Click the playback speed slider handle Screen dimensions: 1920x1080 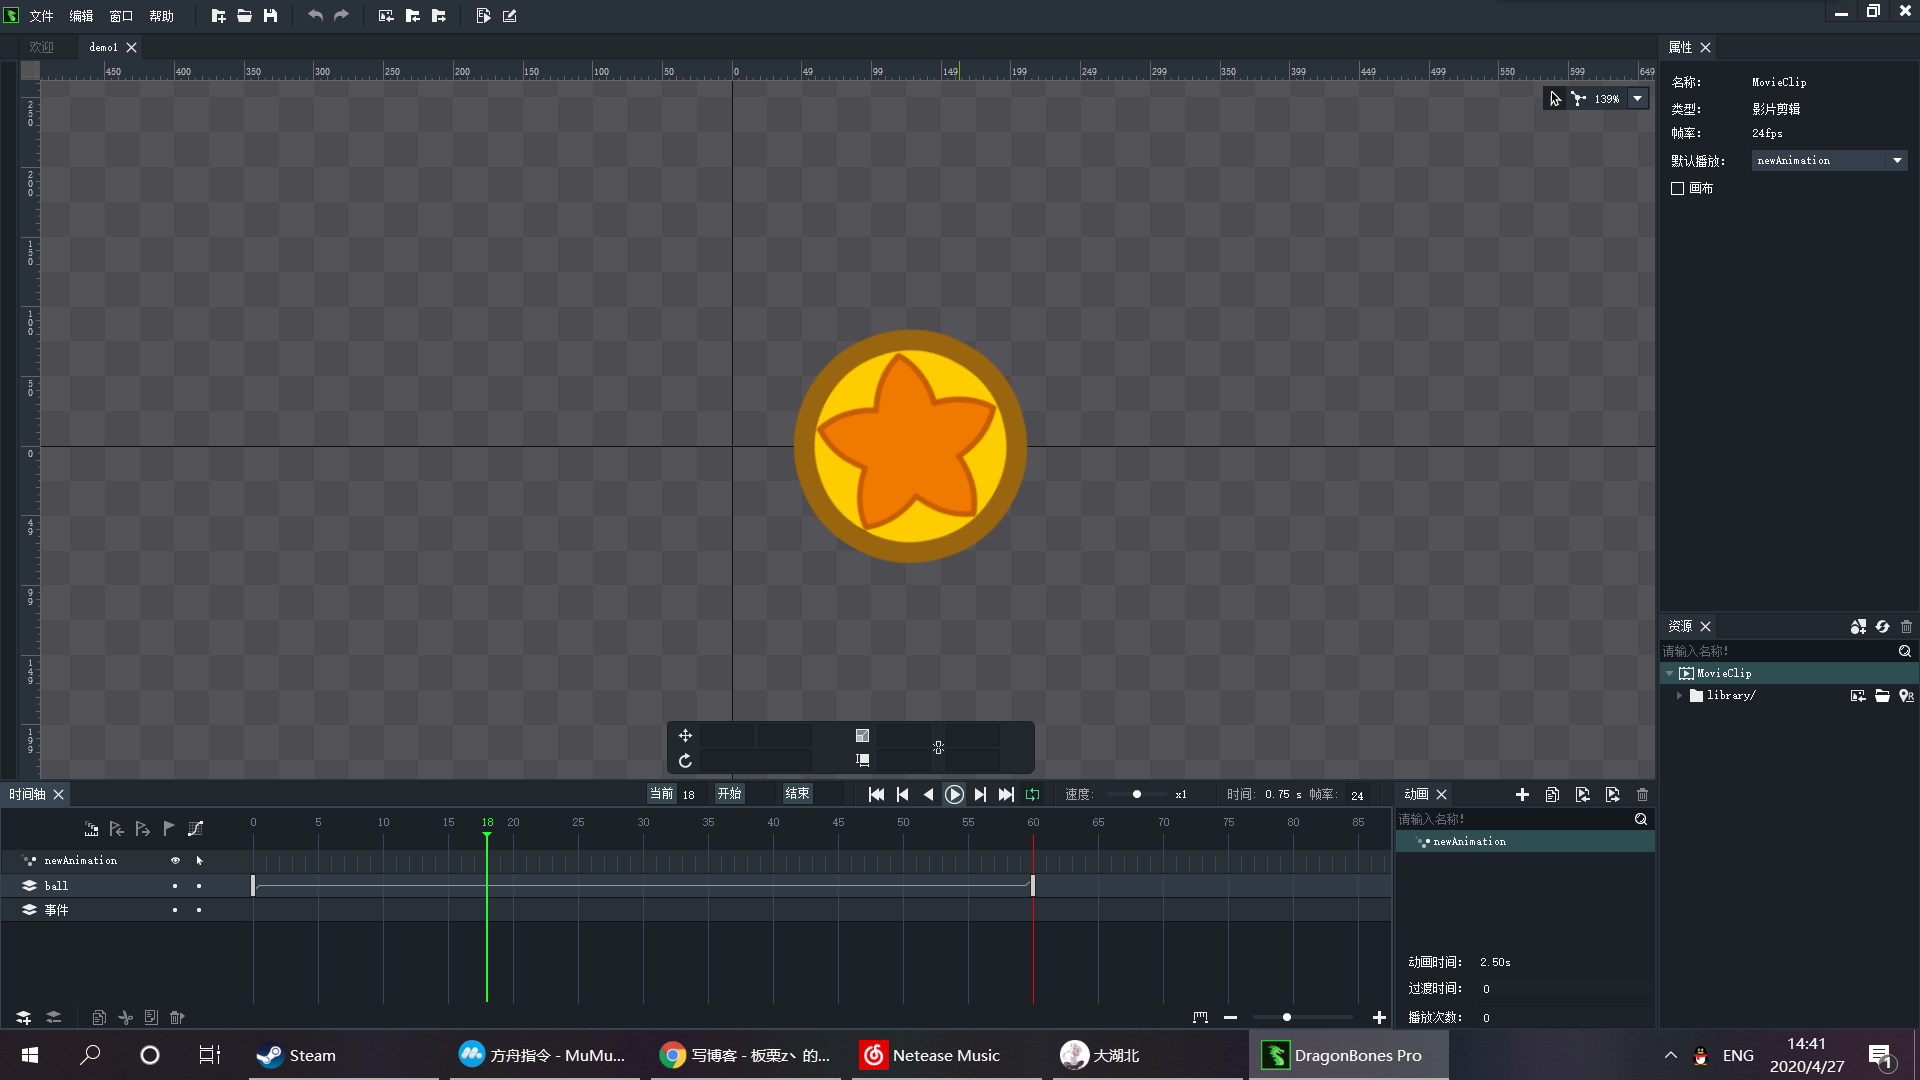click(1136, 794)
